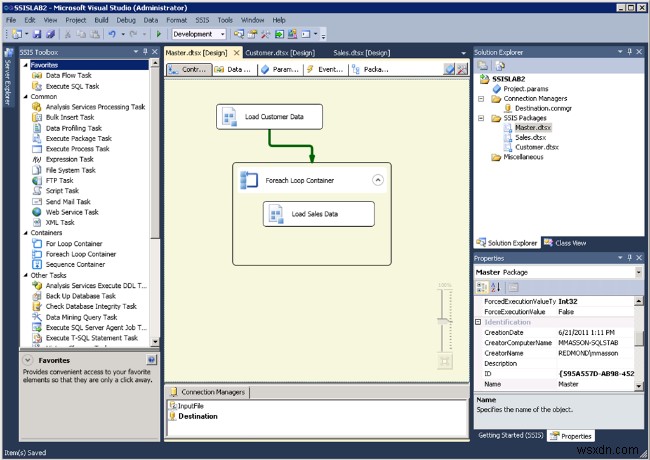Open the SSIS menu

tap(202, 20)
